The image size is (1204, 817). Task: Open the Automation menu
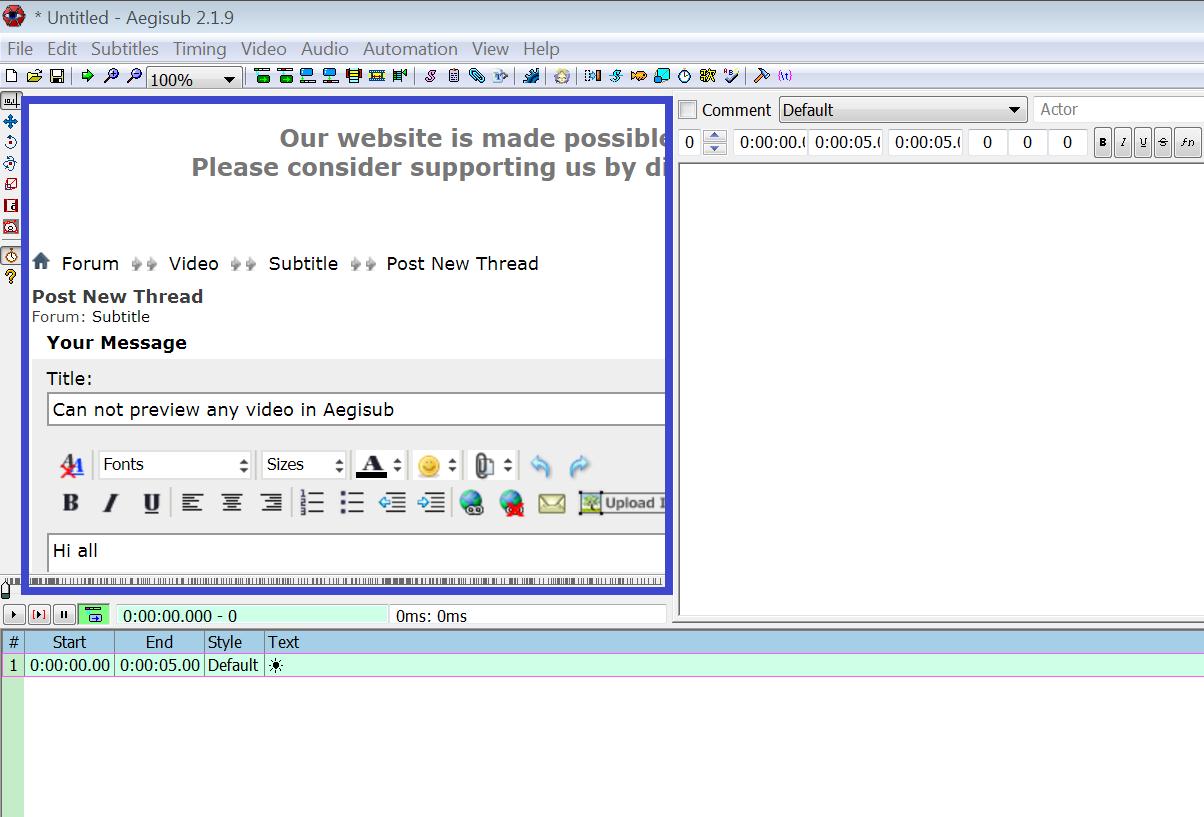pyautogui.click(x=410, y=49)
